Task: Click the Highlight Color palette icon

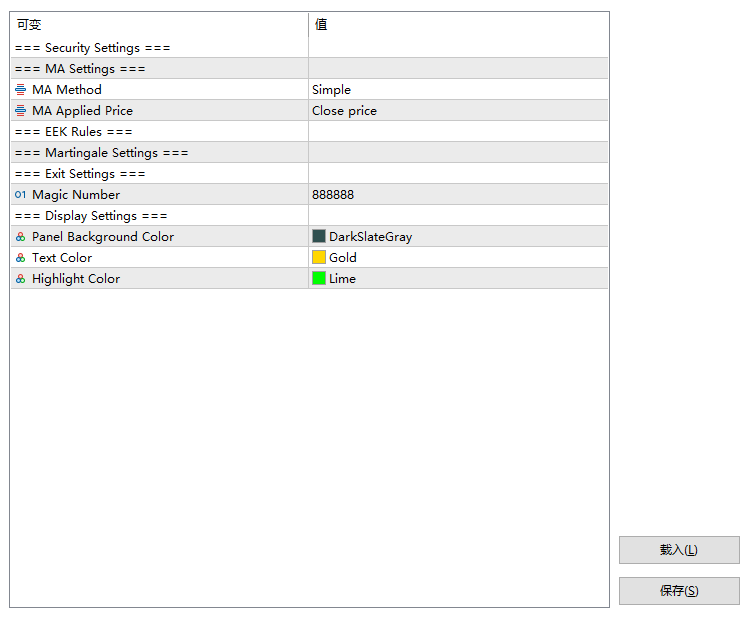Action: tap(21, 278)
